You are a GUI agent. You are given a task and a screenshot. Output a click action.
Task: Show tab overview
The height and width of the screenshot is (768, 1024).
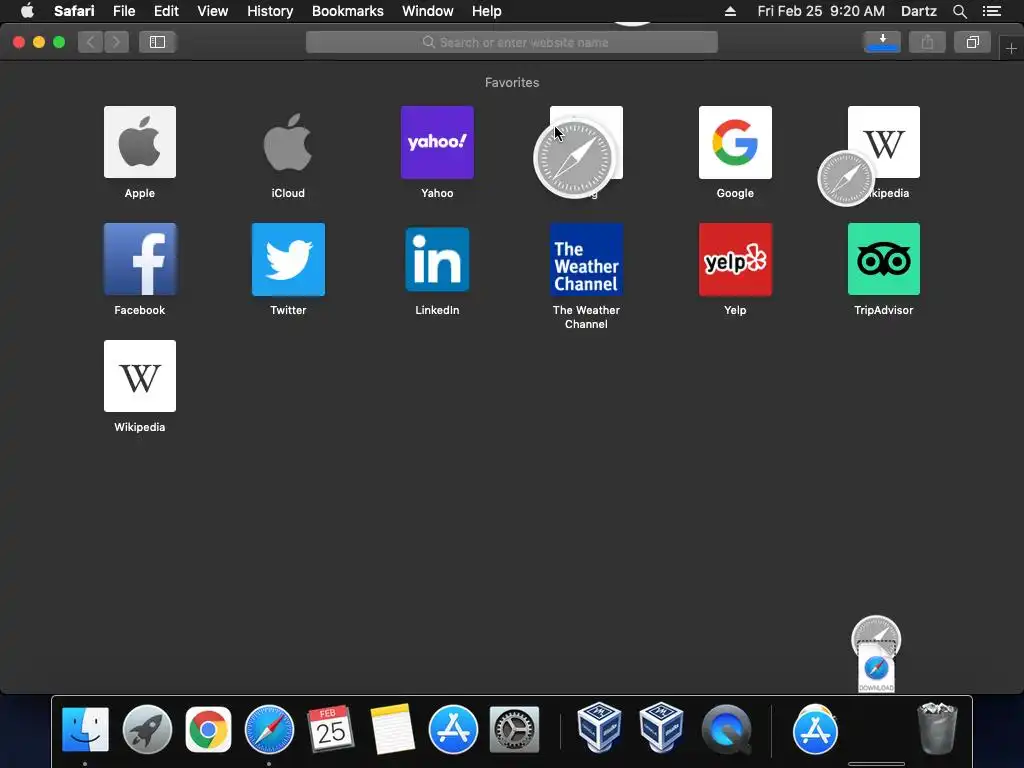coord(972,42)
